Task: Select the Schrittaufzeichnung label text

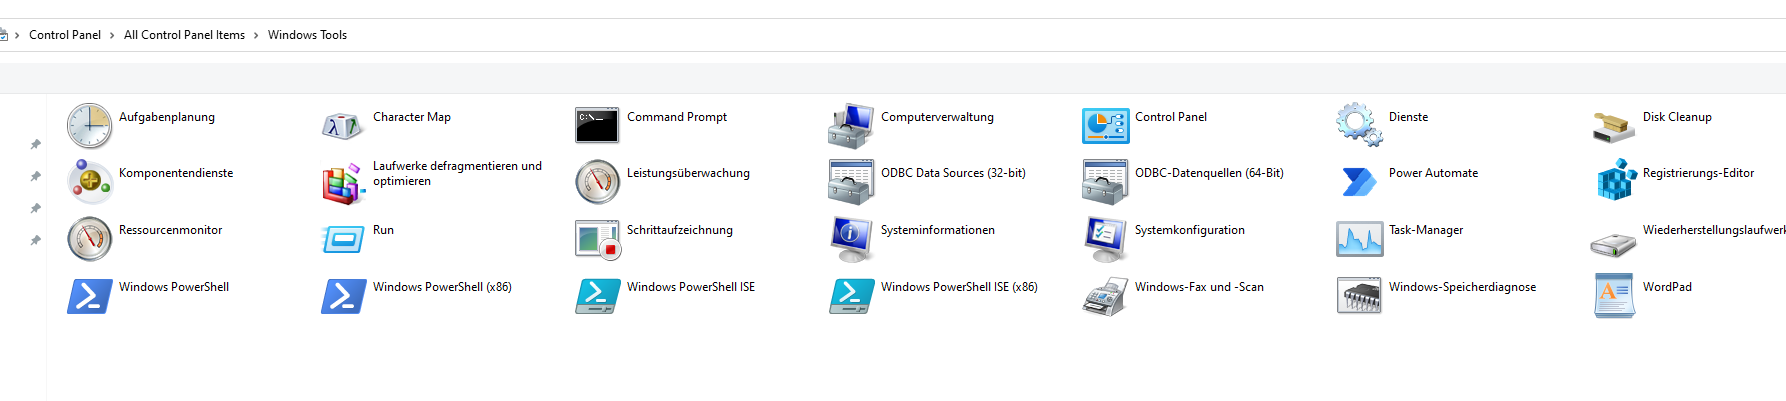Action: 680,230
